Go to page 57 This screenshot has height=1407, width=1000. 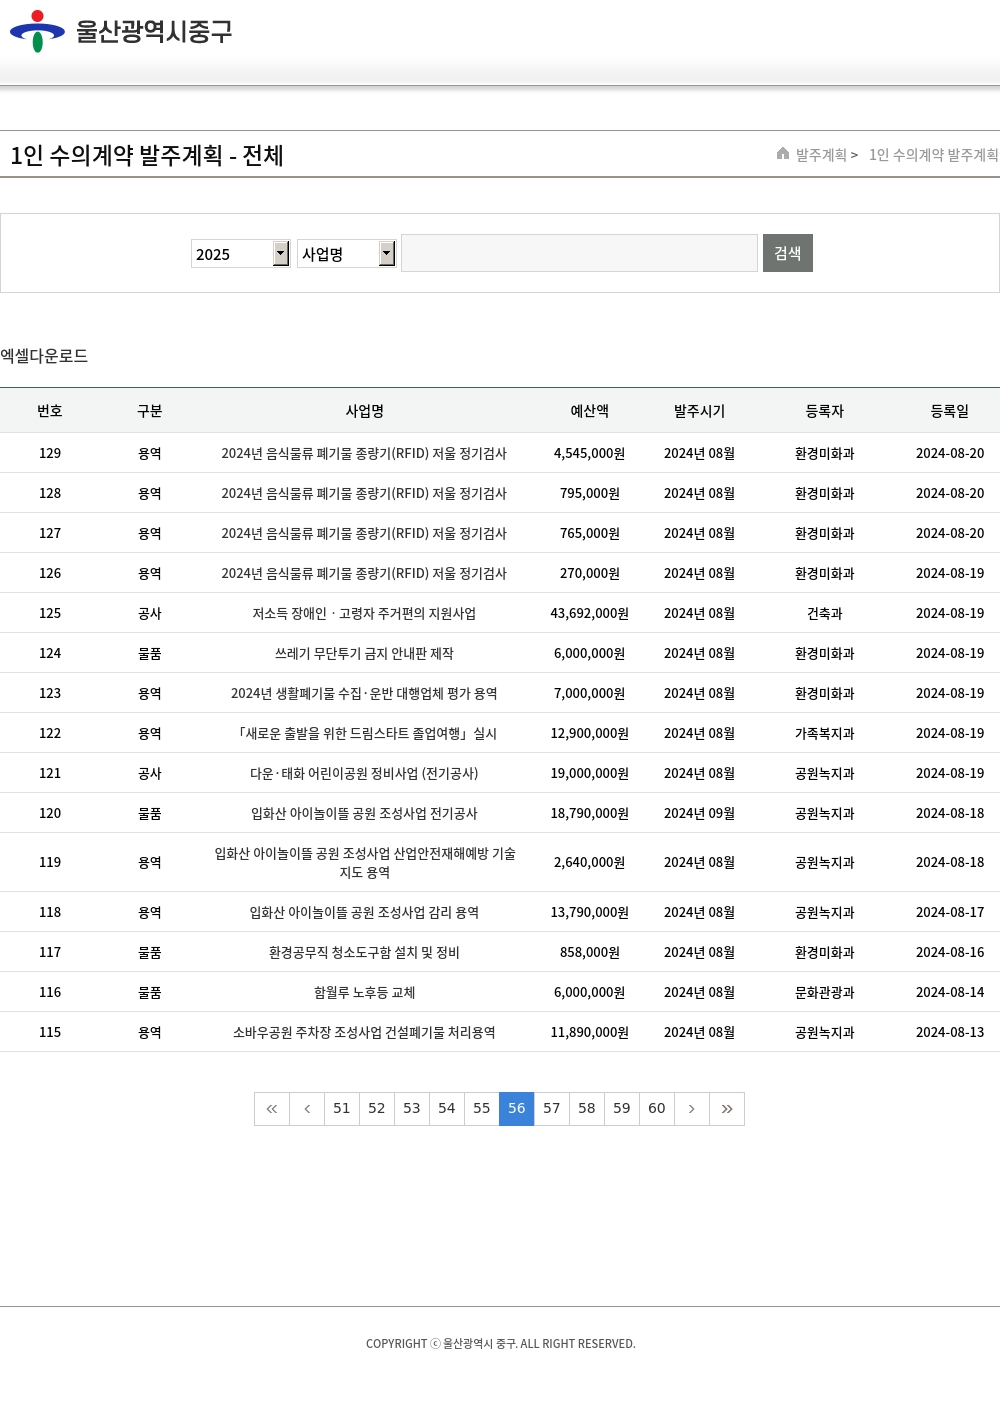[552, 1109]
